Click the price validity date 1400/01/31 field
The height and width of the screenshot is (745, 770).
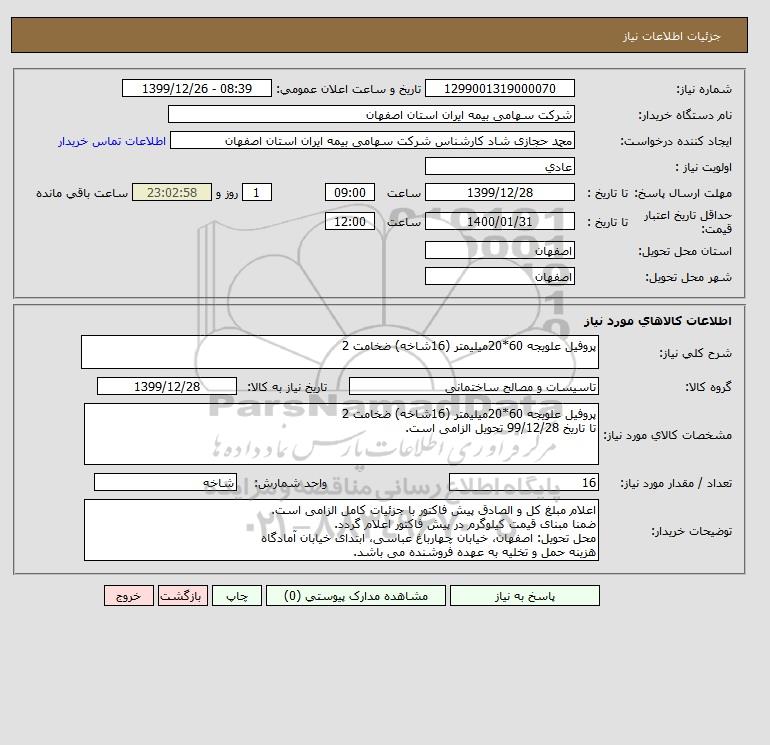(x=499, y=221)
